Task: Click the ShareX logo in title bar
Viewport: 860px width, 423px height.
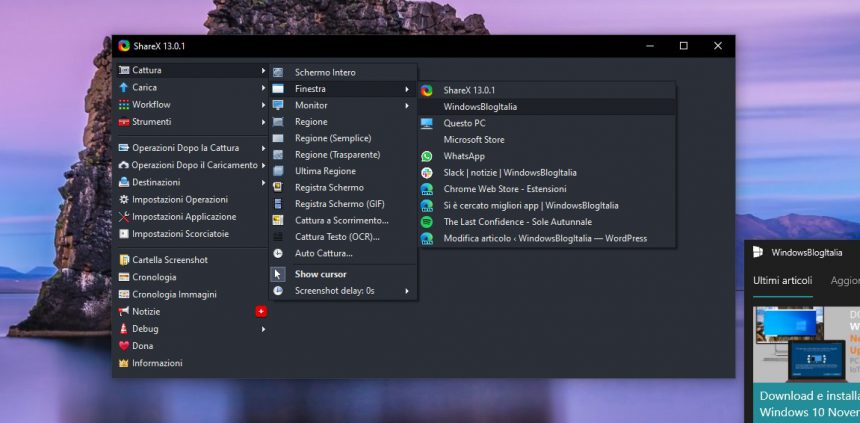Action: tap(124, 46)
